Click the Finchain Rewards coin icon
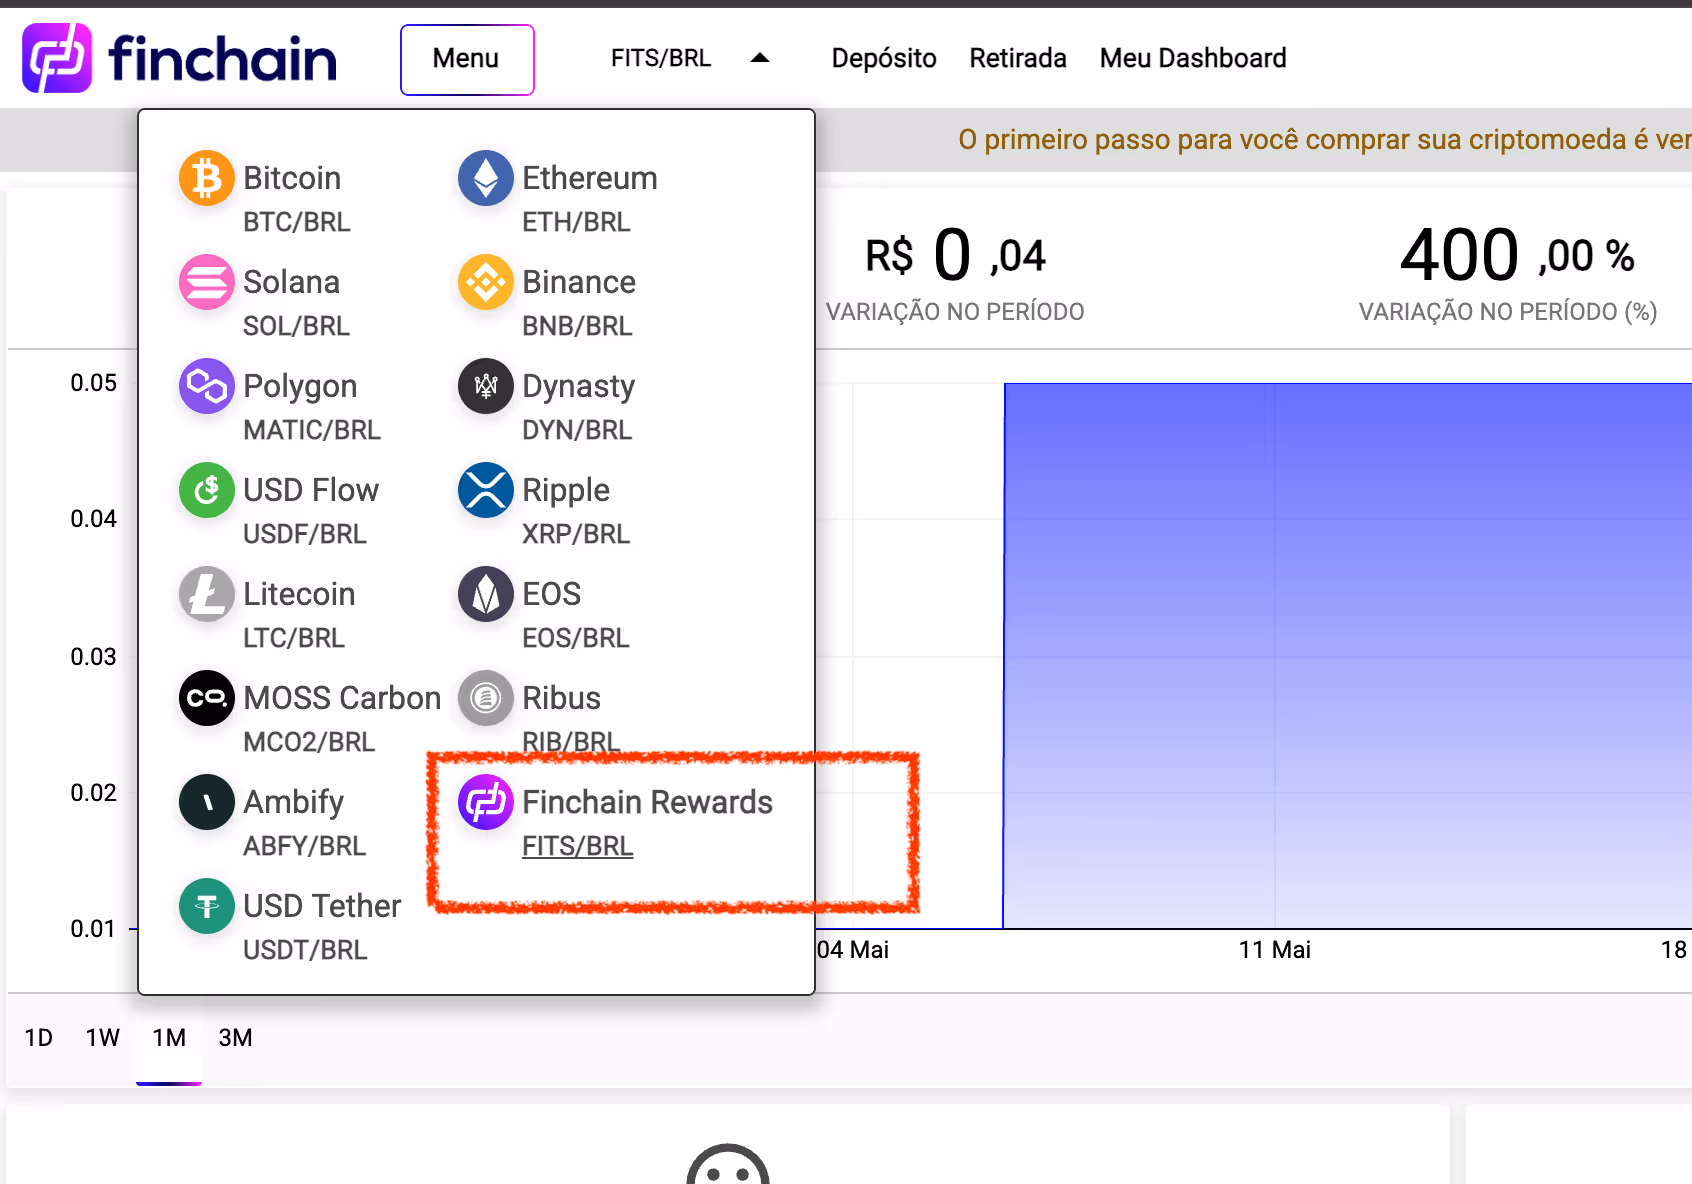This screenshot has width=1692, height=1184. tap(486, 802)
